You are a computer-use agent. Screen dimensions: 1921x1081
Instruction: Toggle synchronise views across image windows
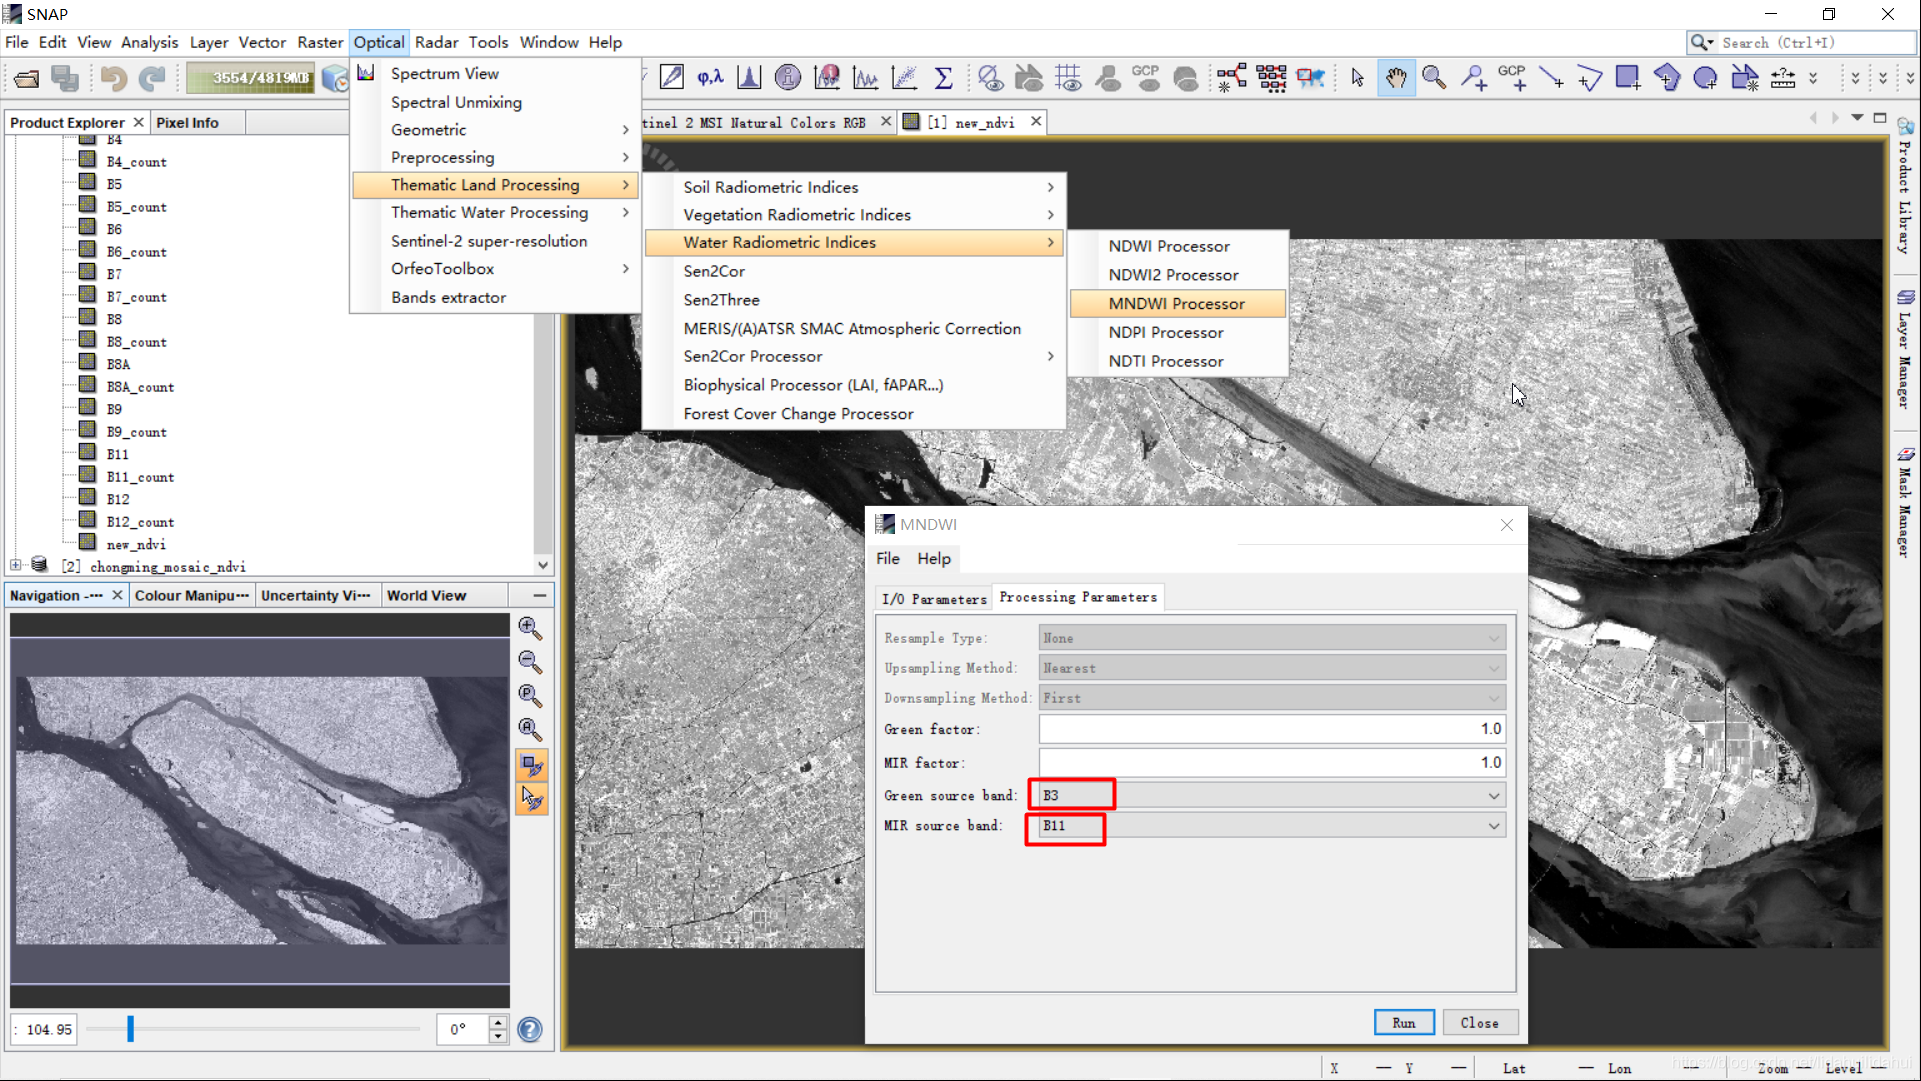[532, 766]
